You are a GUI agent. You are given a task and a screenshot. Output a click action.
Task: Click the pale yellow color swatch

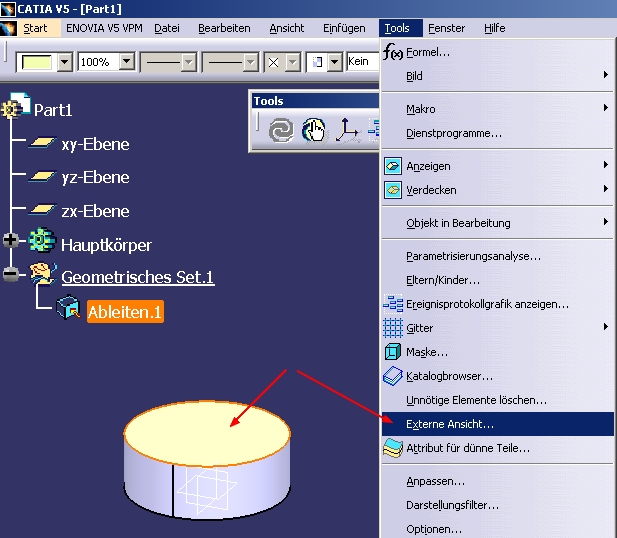click(x=37, y=62)
